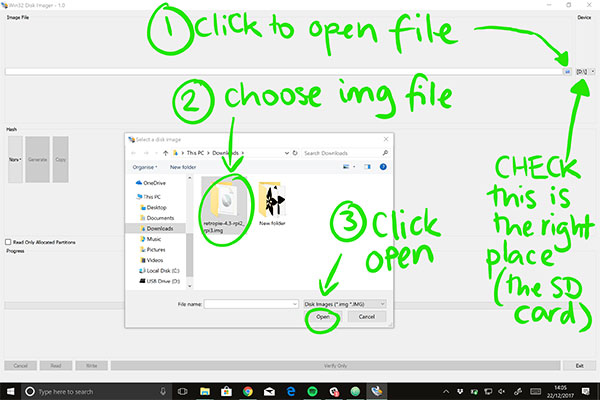Open the Hash type None dropdown
This screenshot has width=600, height=400.
tap(14, 159)
